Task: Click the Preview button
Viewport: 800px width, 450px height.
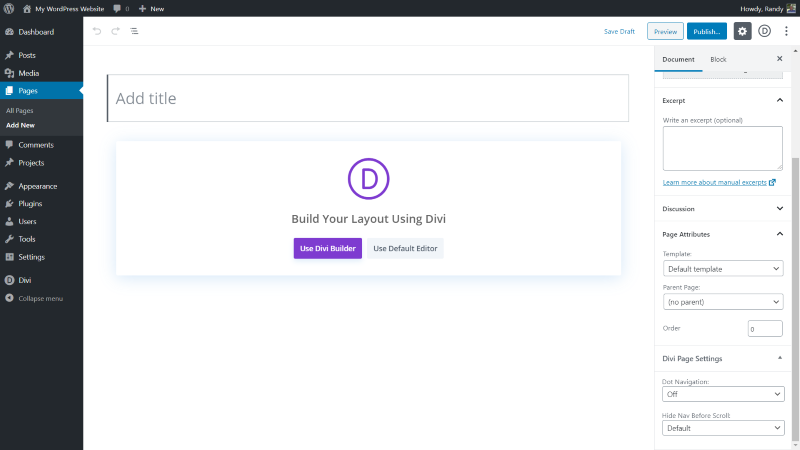Action: [665, 31]
